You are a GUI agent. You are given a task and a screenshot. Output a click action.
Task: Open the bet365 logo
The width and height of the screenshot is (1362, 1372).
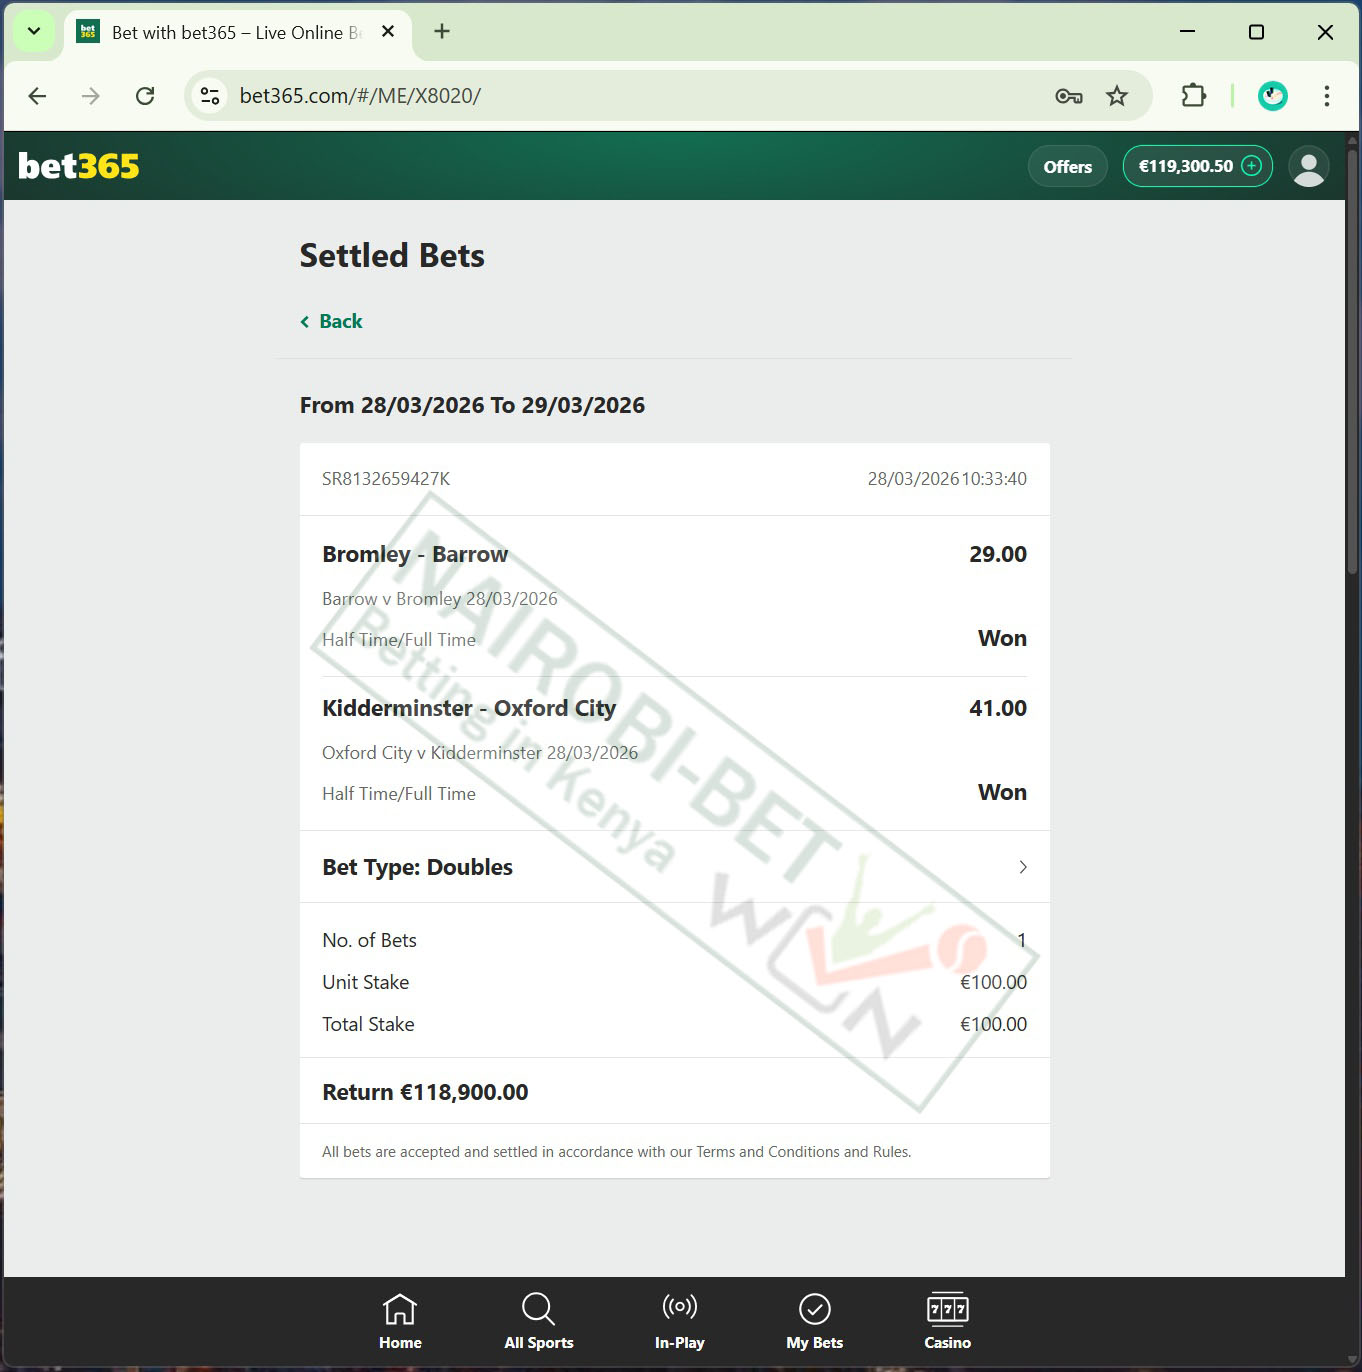pyautogui.click(x=77, y=166)
